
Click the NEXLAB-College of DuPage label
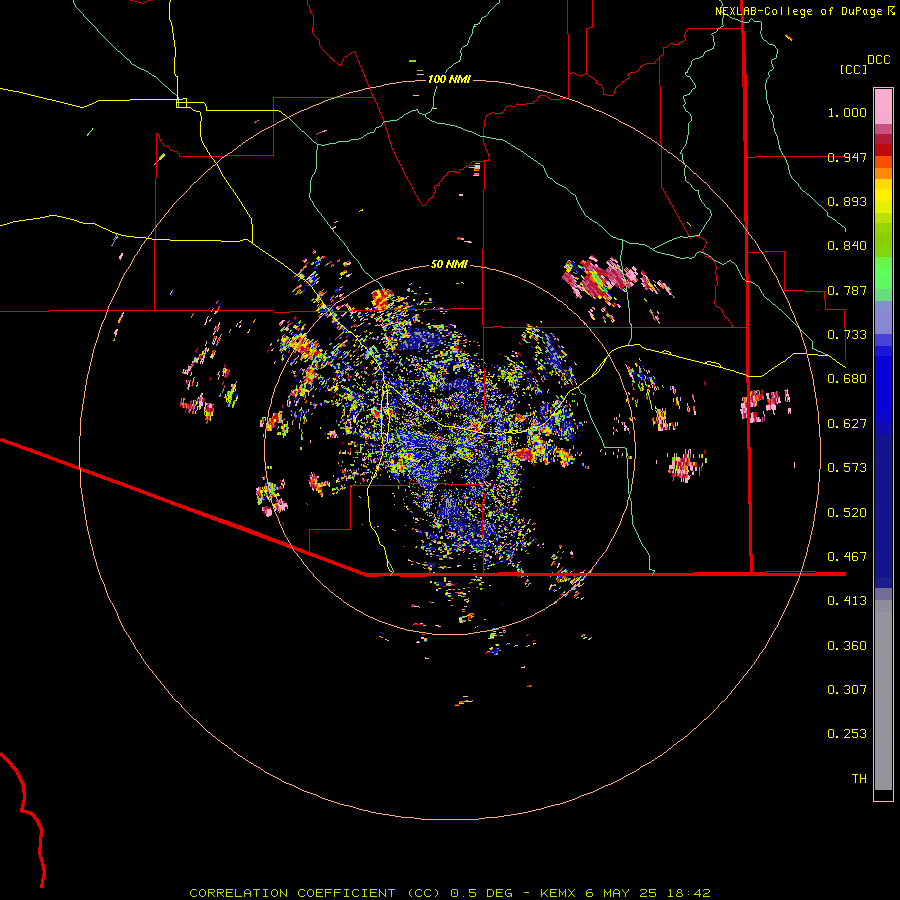click(798, 11)
